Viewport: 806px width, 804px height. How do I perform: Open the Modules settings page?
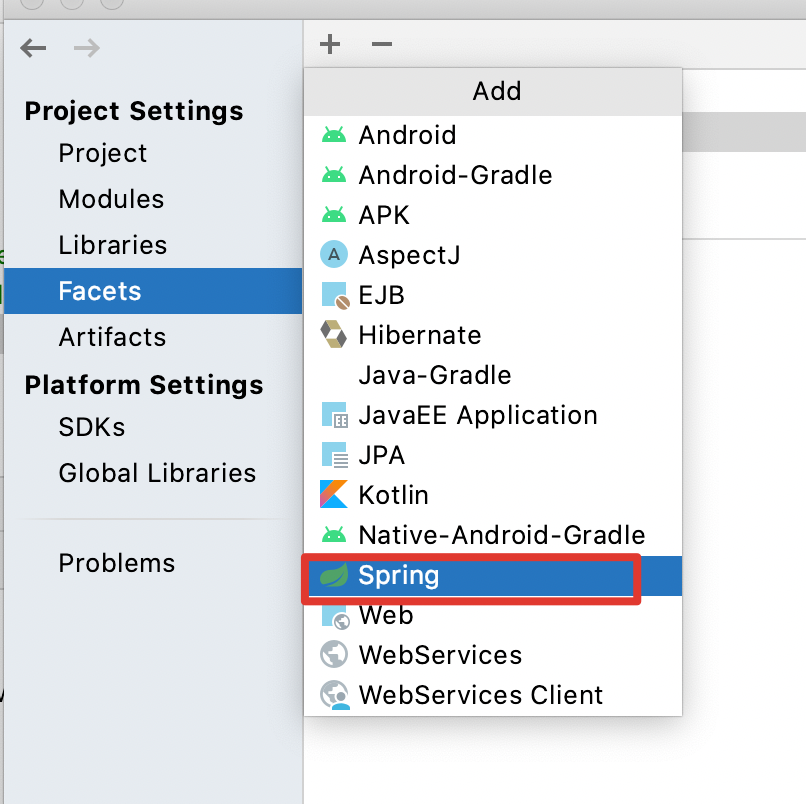click(x=111, y=199)
